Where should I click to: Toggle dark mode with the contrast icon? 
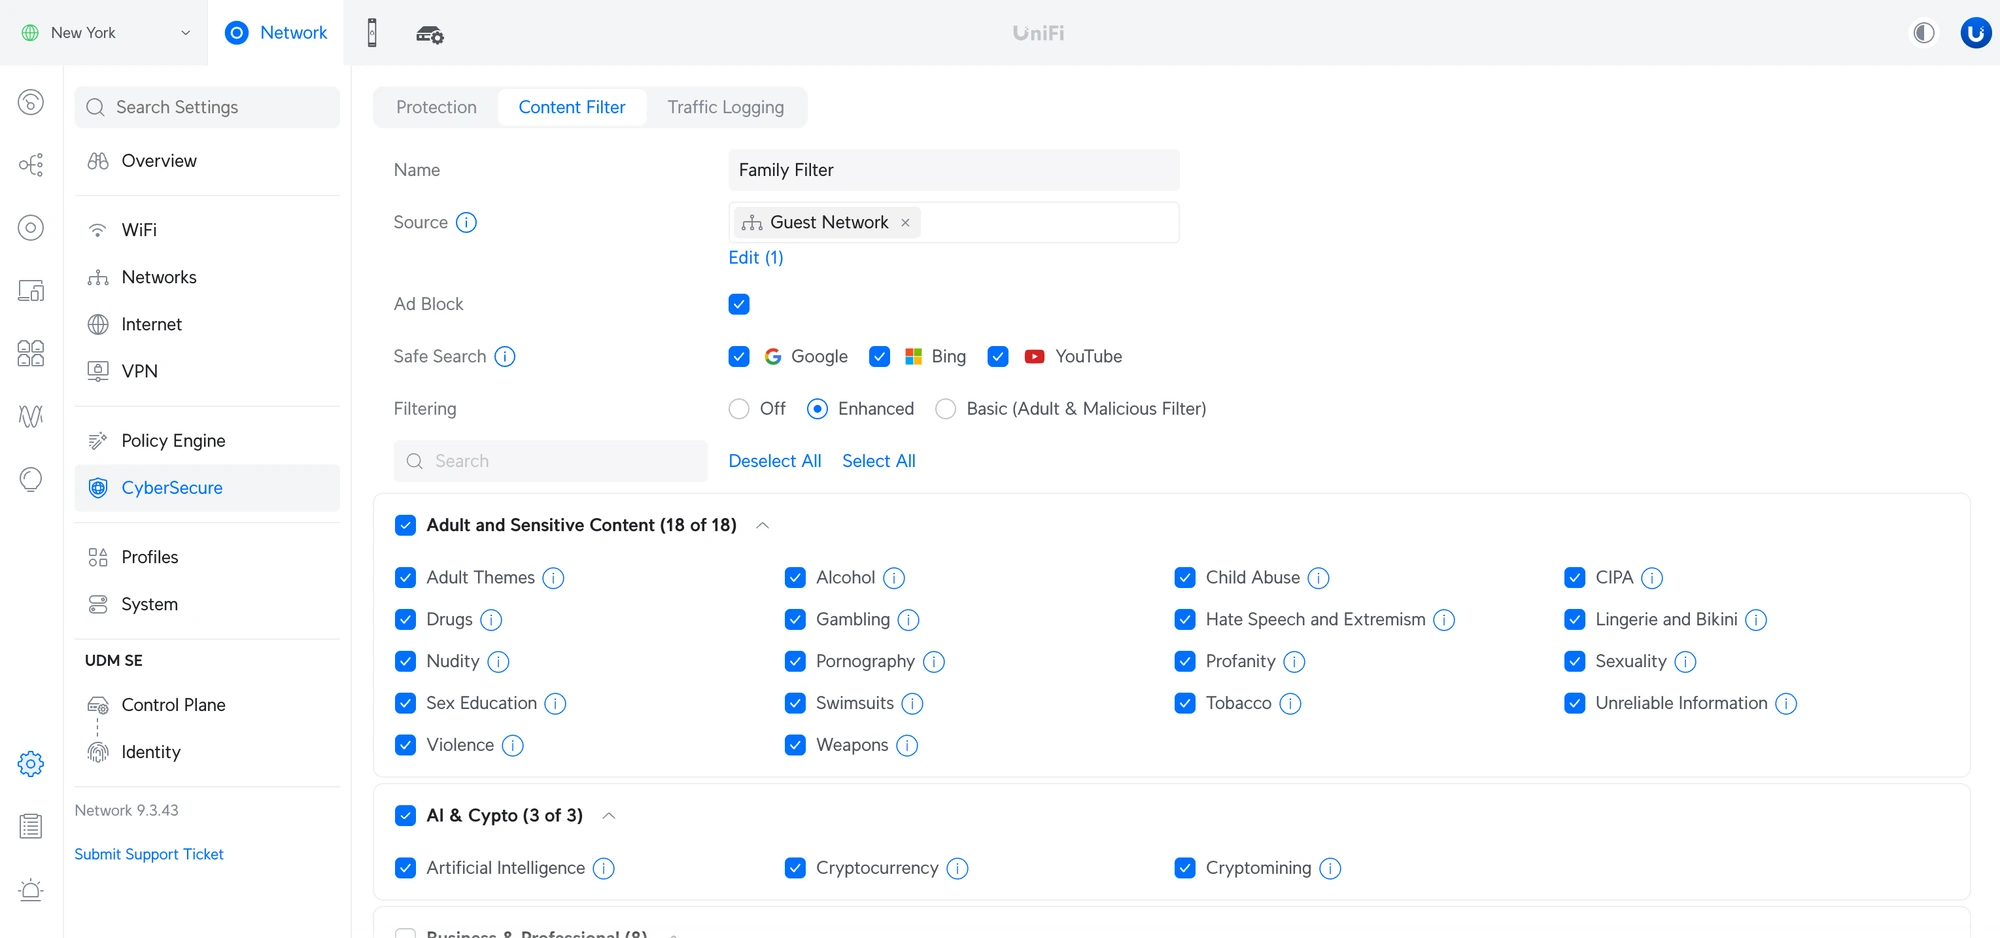click(x=1923, y=32)
